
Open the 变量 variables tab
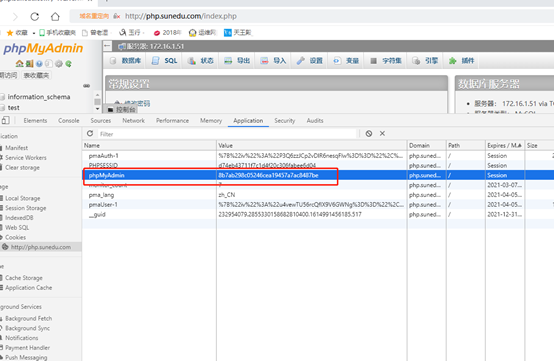(x=347, y=61)
